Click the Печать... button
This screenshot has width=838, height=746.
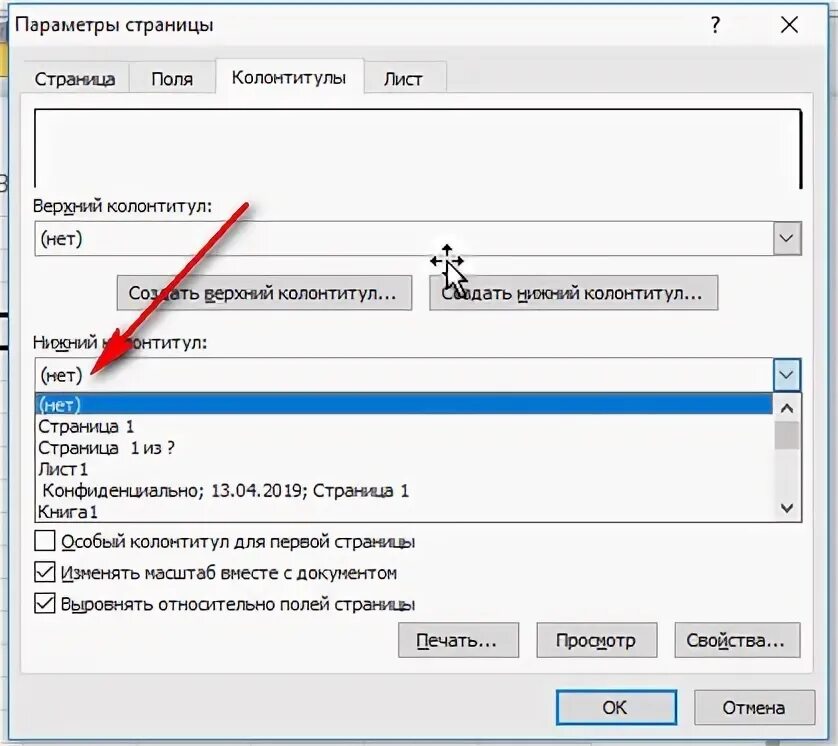click(458, 640)
